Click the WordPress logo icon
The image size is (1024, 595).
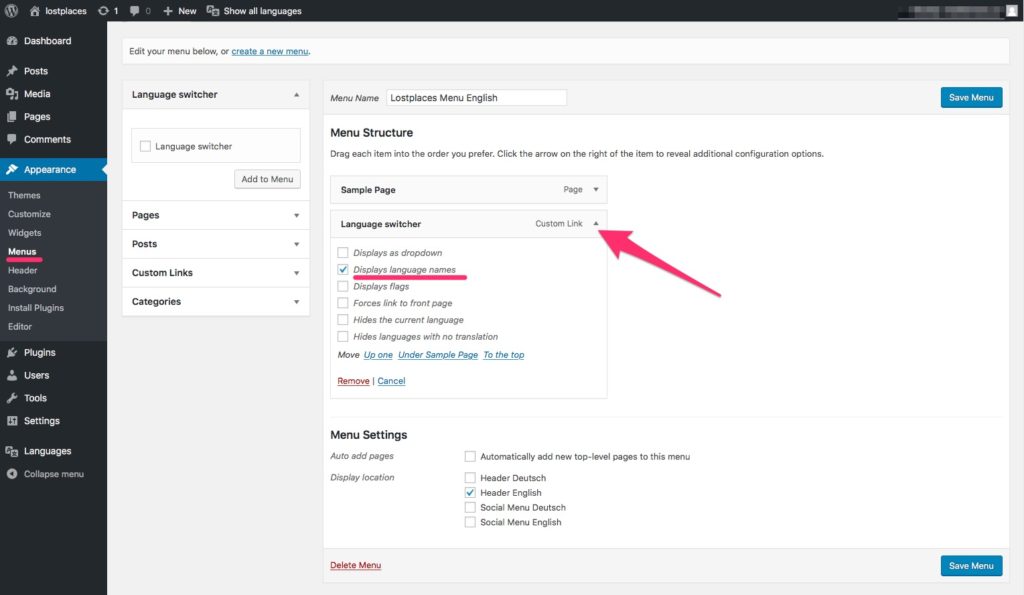tap(11, 10)
